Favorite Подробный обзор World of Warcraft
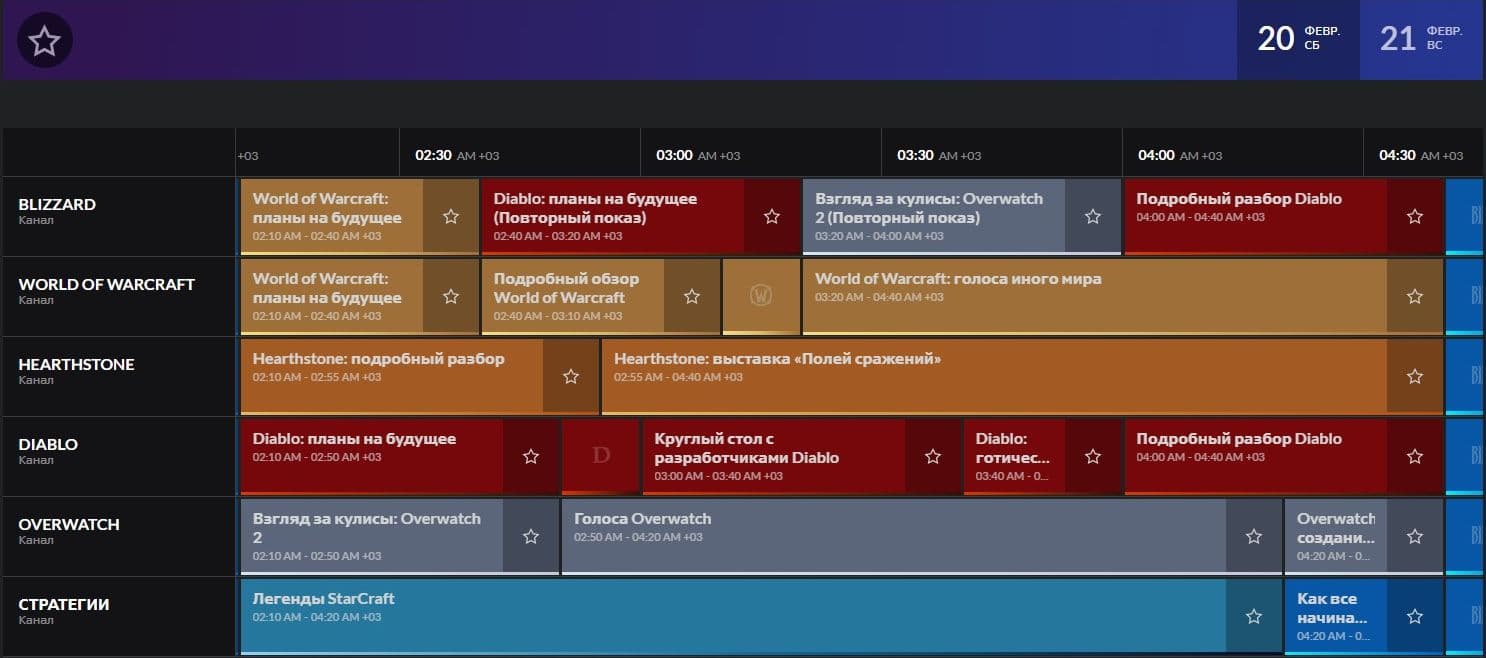 [692, 296]
